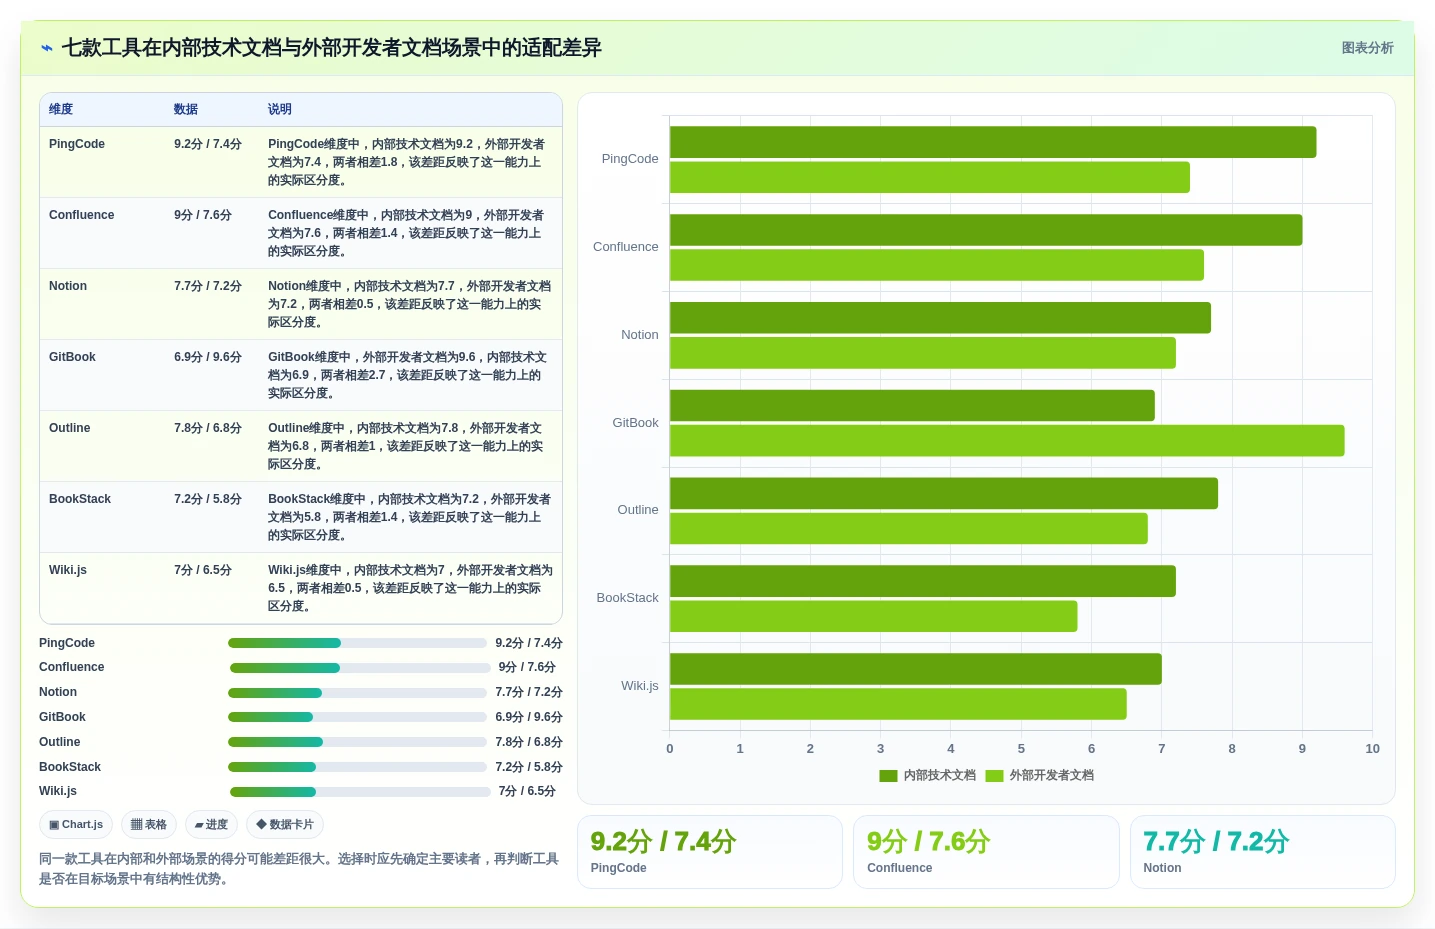This screenshot has height=929, width=1435.
Task: Toggle the 外部开发者文档 legend swatch
Action: (x=994, y=776)
